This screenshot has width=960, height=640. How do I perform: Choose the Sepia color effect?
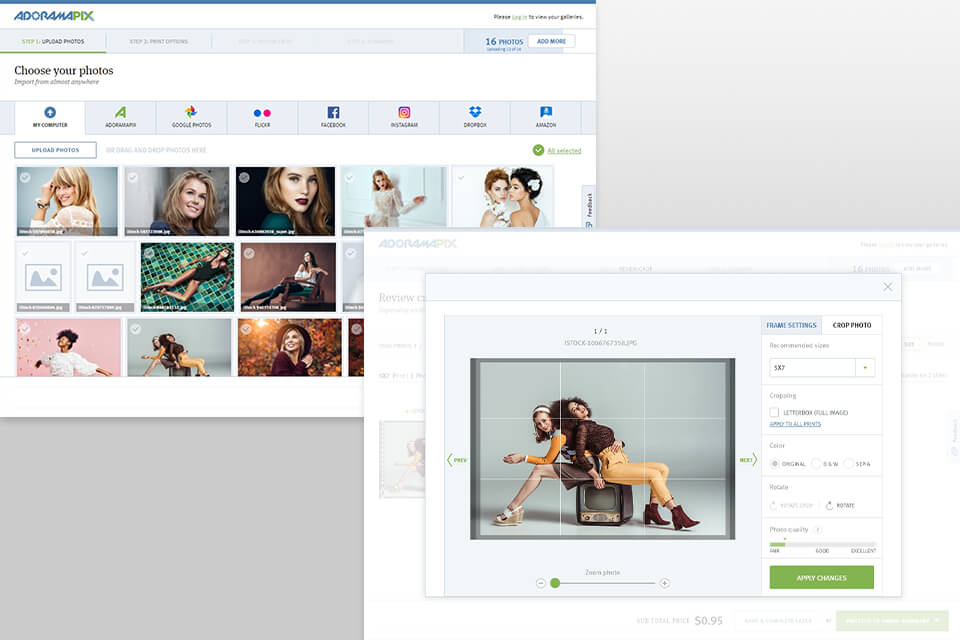(849, 463)
